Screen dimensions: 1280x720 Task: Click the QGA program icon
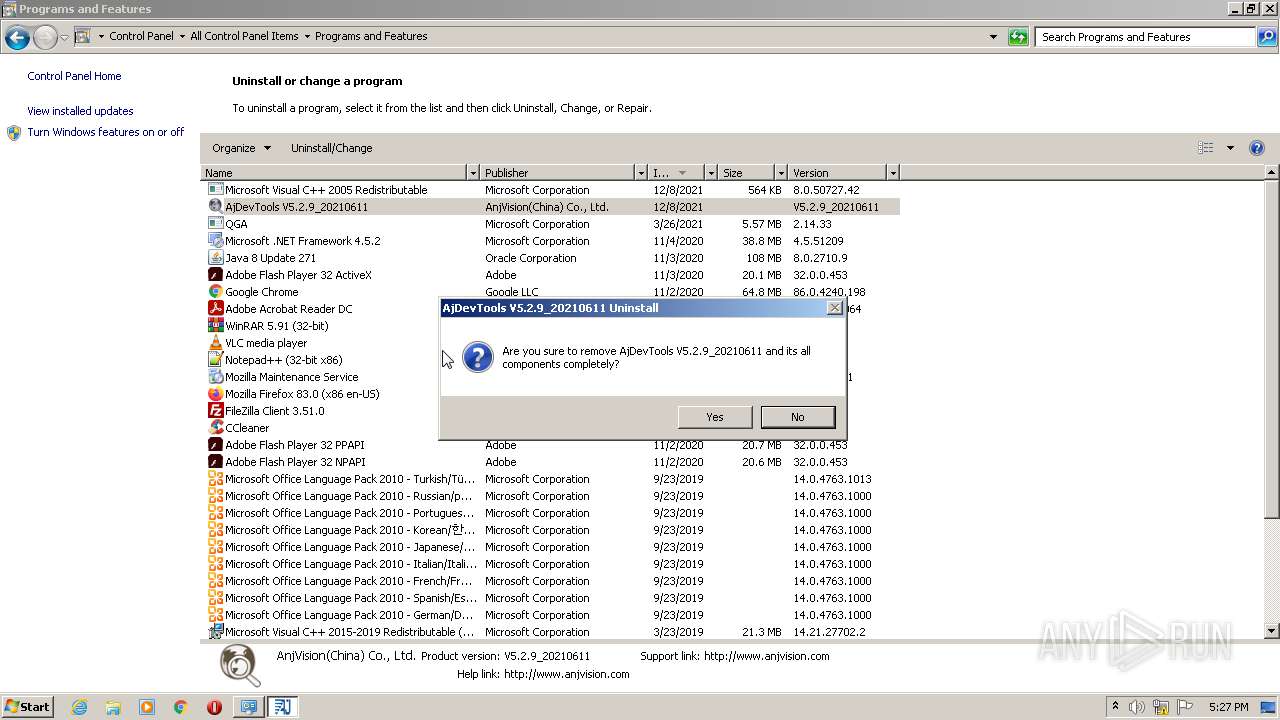click(215, 223)
